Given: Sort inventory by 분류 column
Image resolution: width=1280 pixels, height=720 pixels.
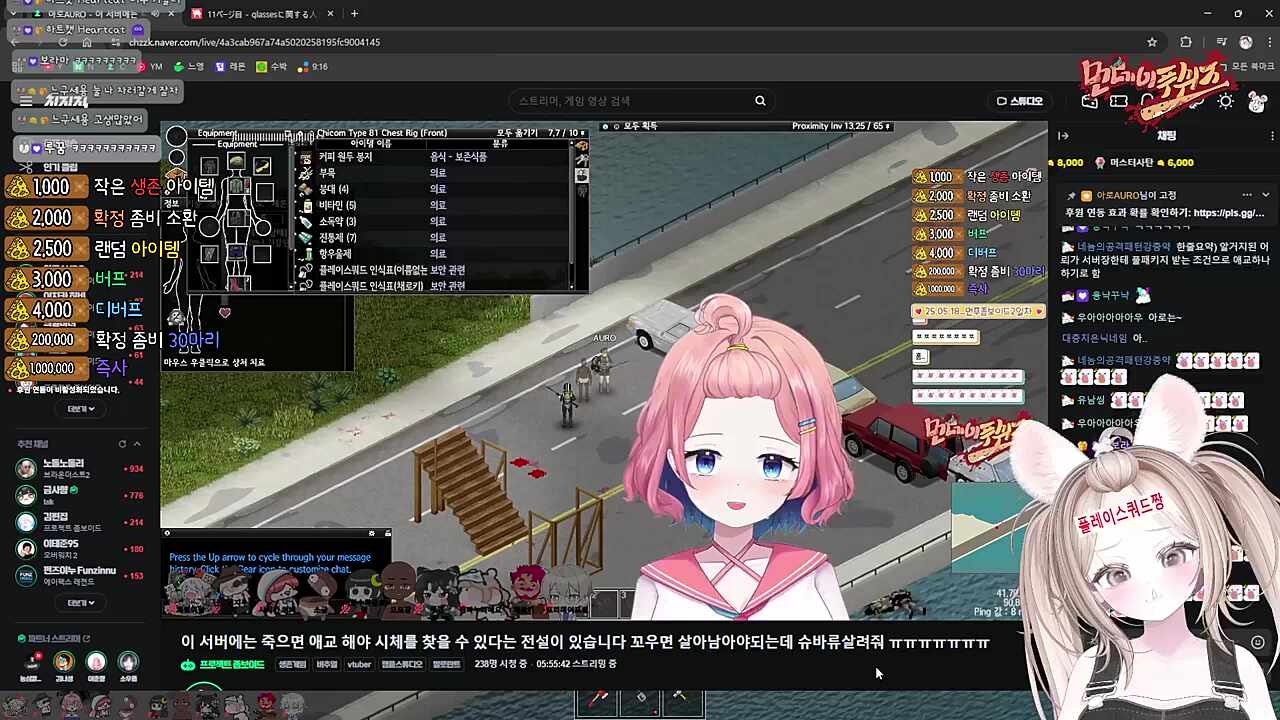Looking at the screenshot, I should 500,144.
